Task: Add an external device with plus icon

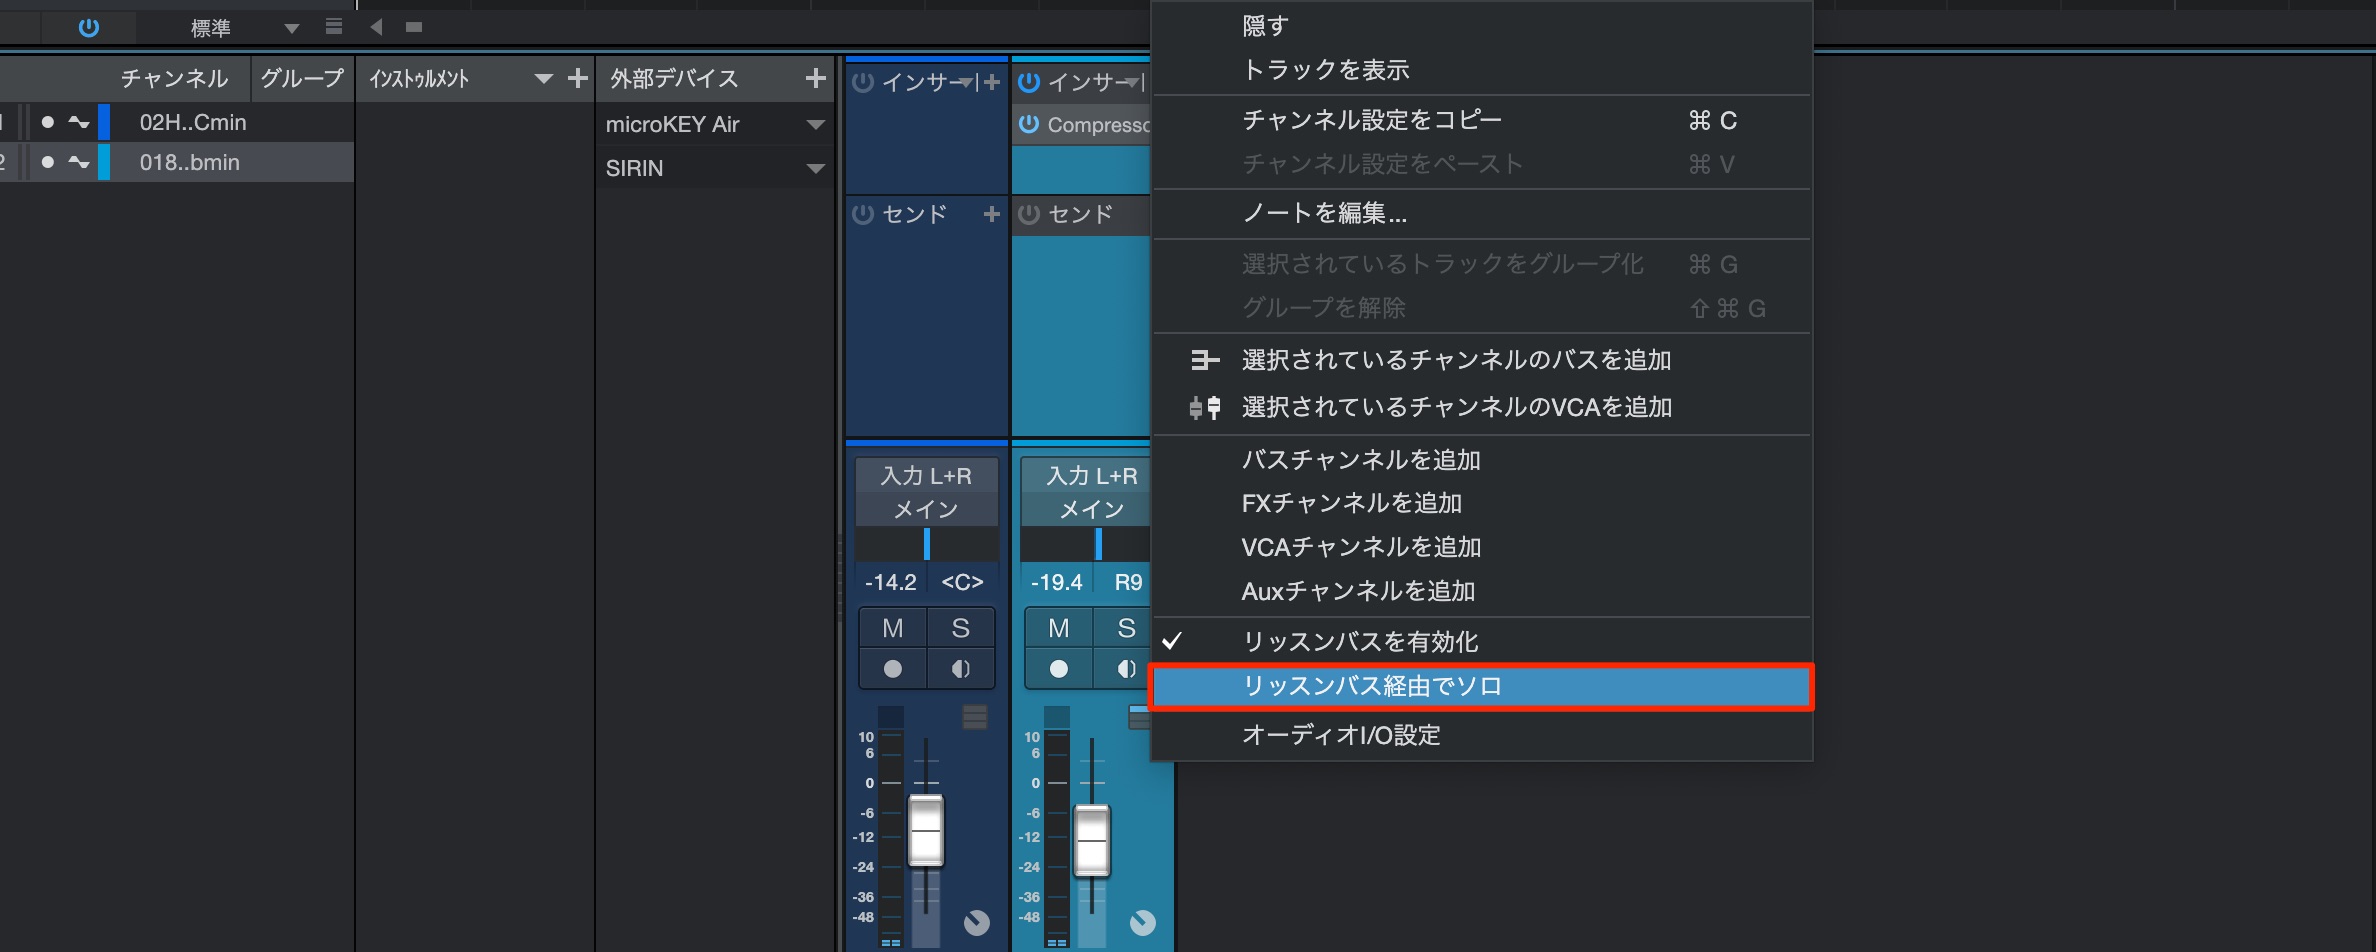Action: click(816, 78)
